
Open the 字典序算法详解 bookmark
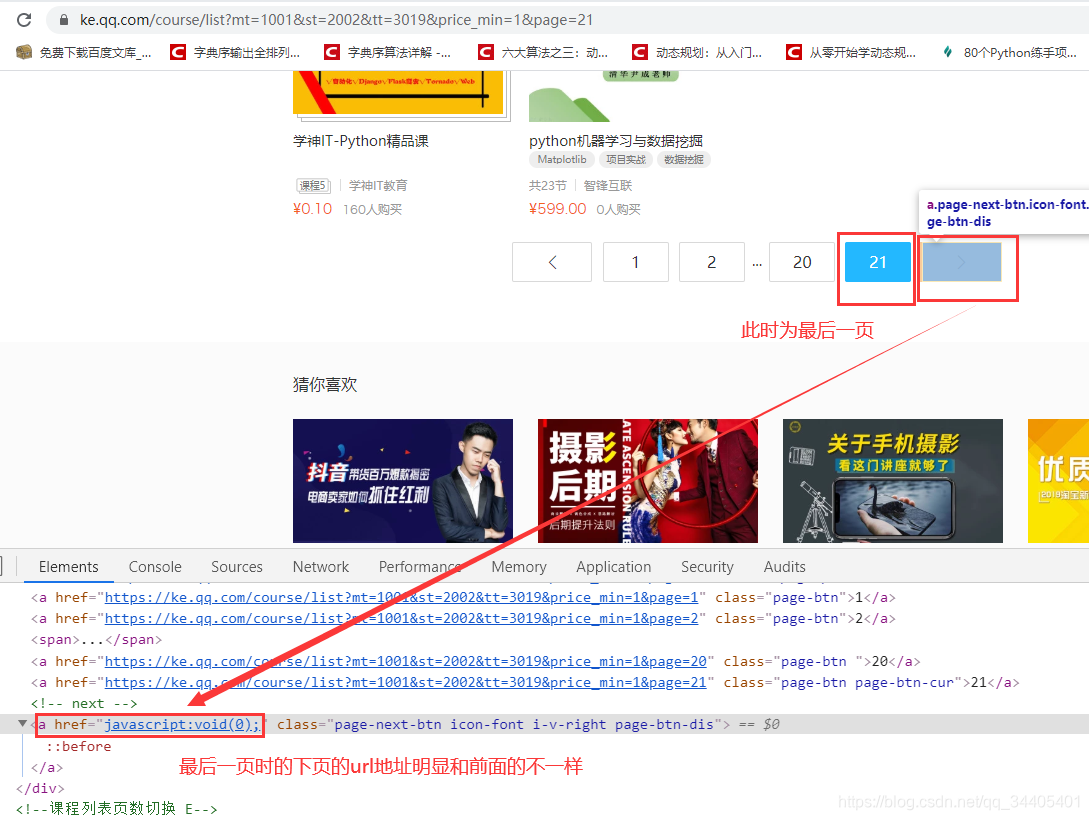(388, 52)
